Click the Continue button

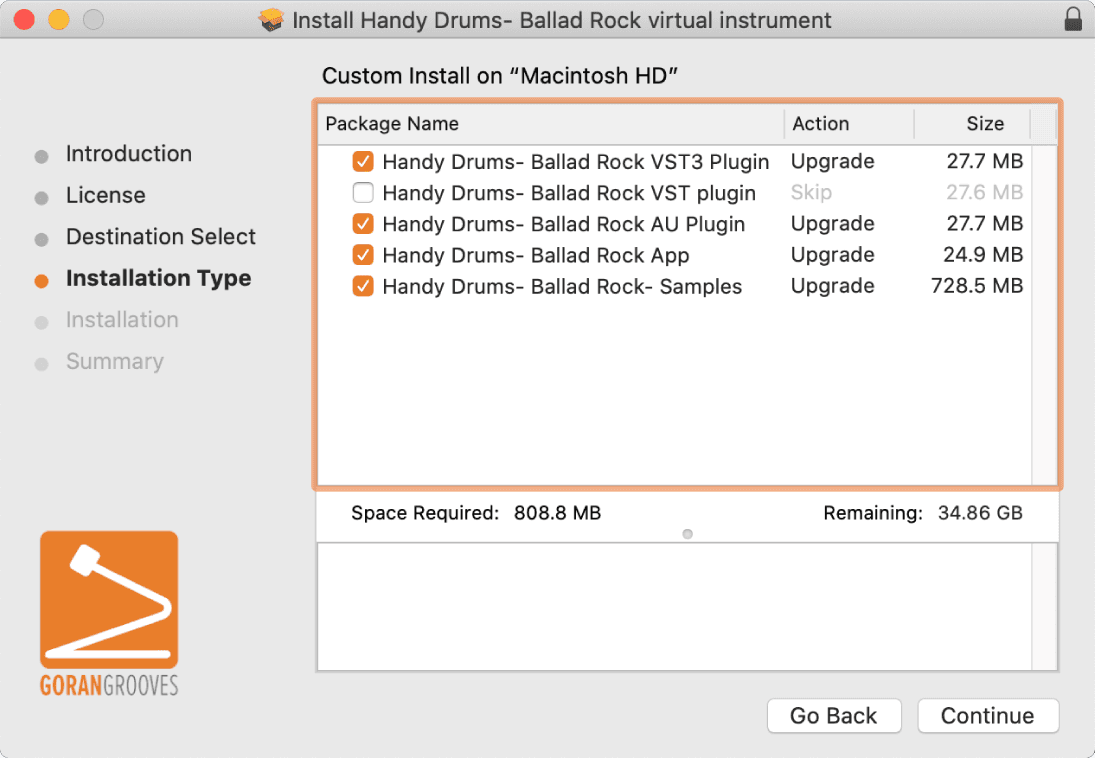(x=987, y=715)
